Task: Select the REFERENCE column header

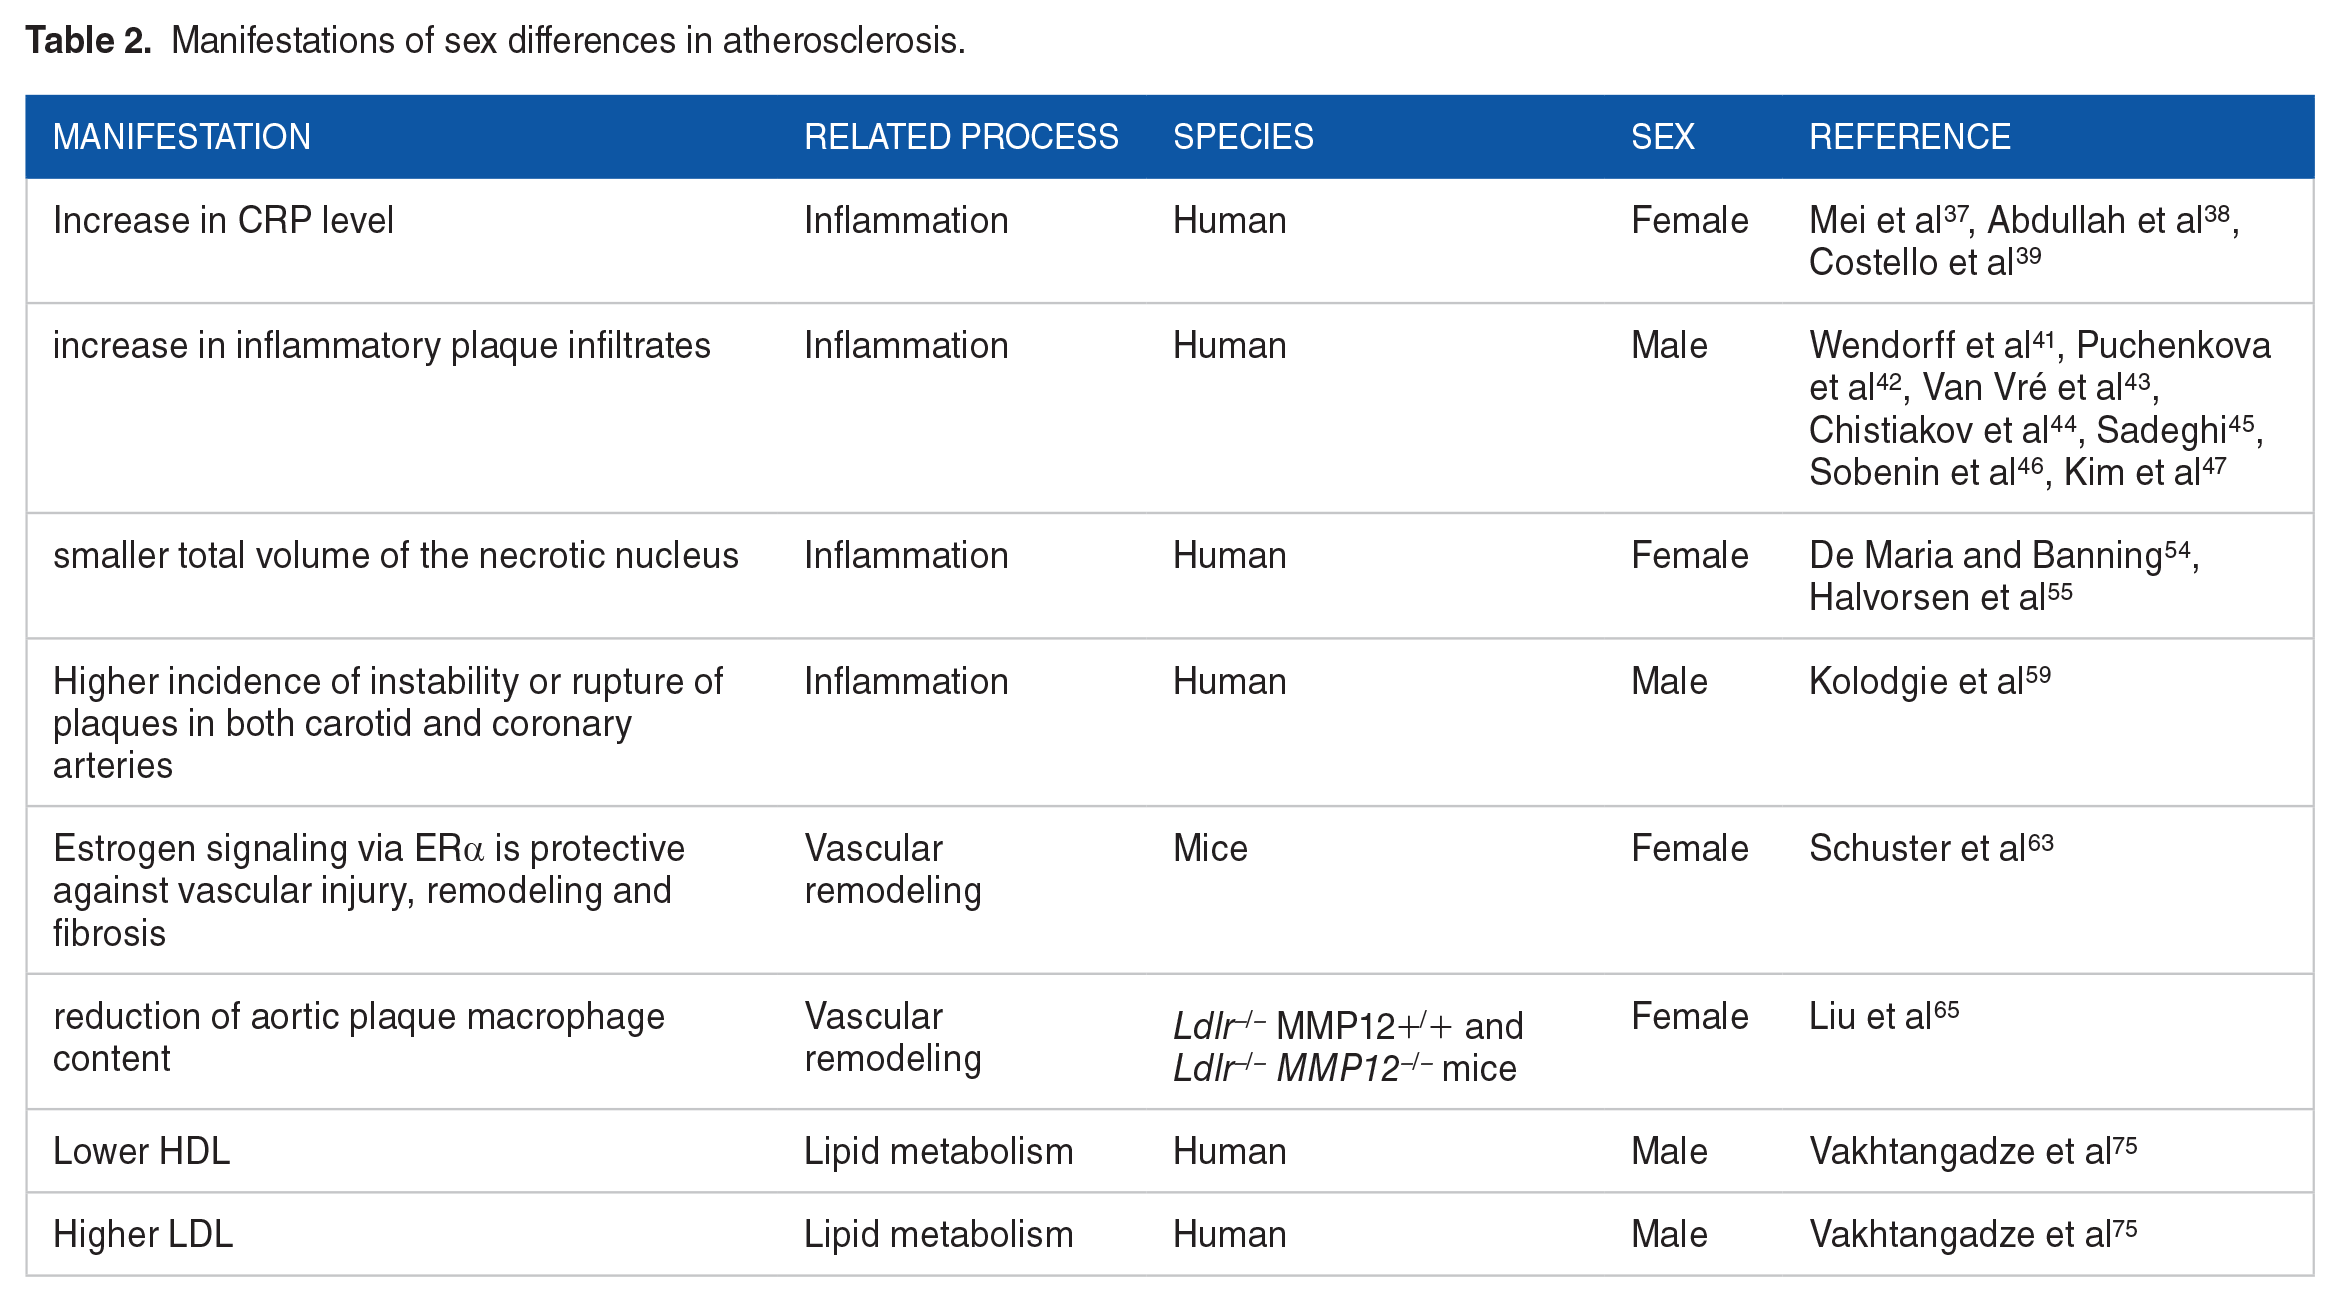Action: tap(1909, 137)
